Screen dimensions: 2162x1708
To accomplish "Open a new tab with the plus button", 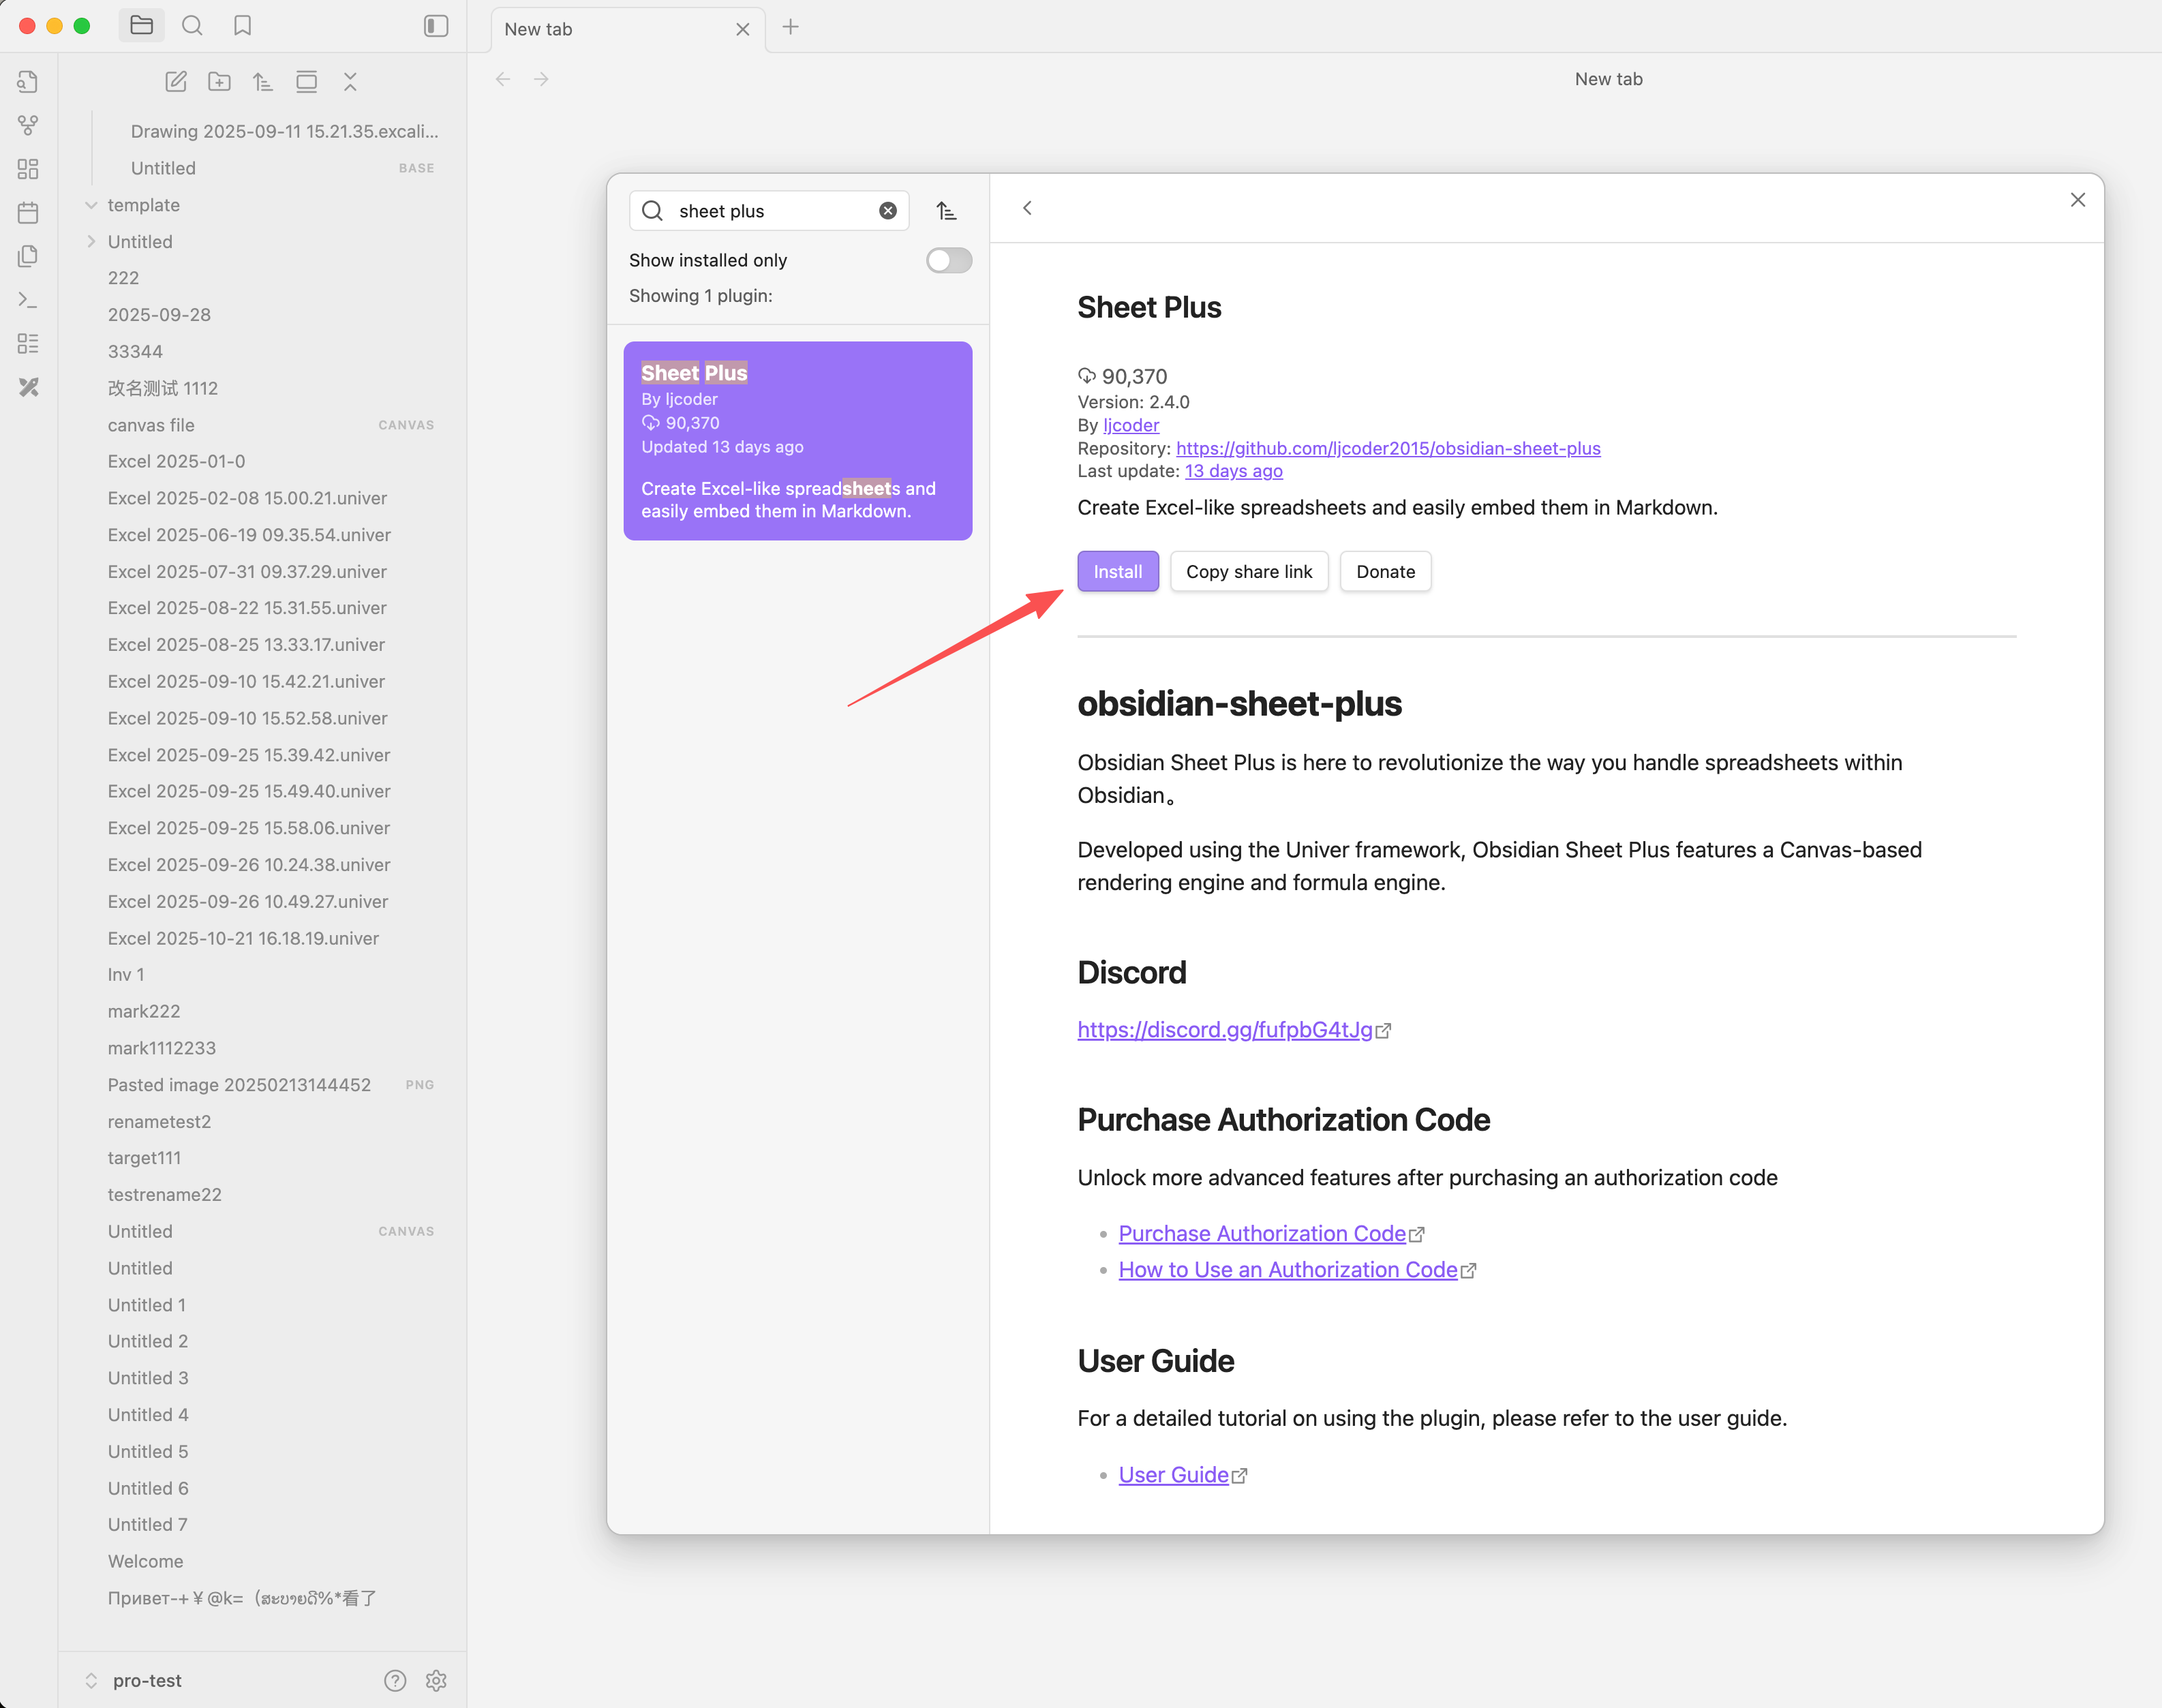I will [x=790, y=27].
